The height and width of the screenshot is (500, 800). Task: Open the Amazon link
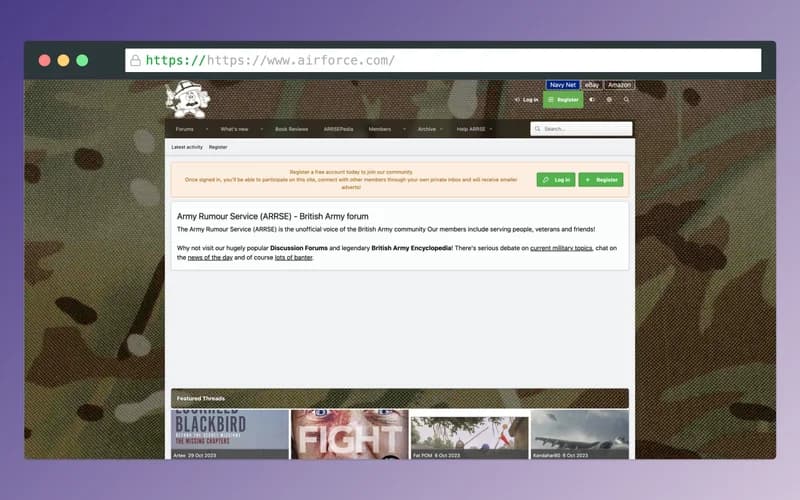[619, 85]
